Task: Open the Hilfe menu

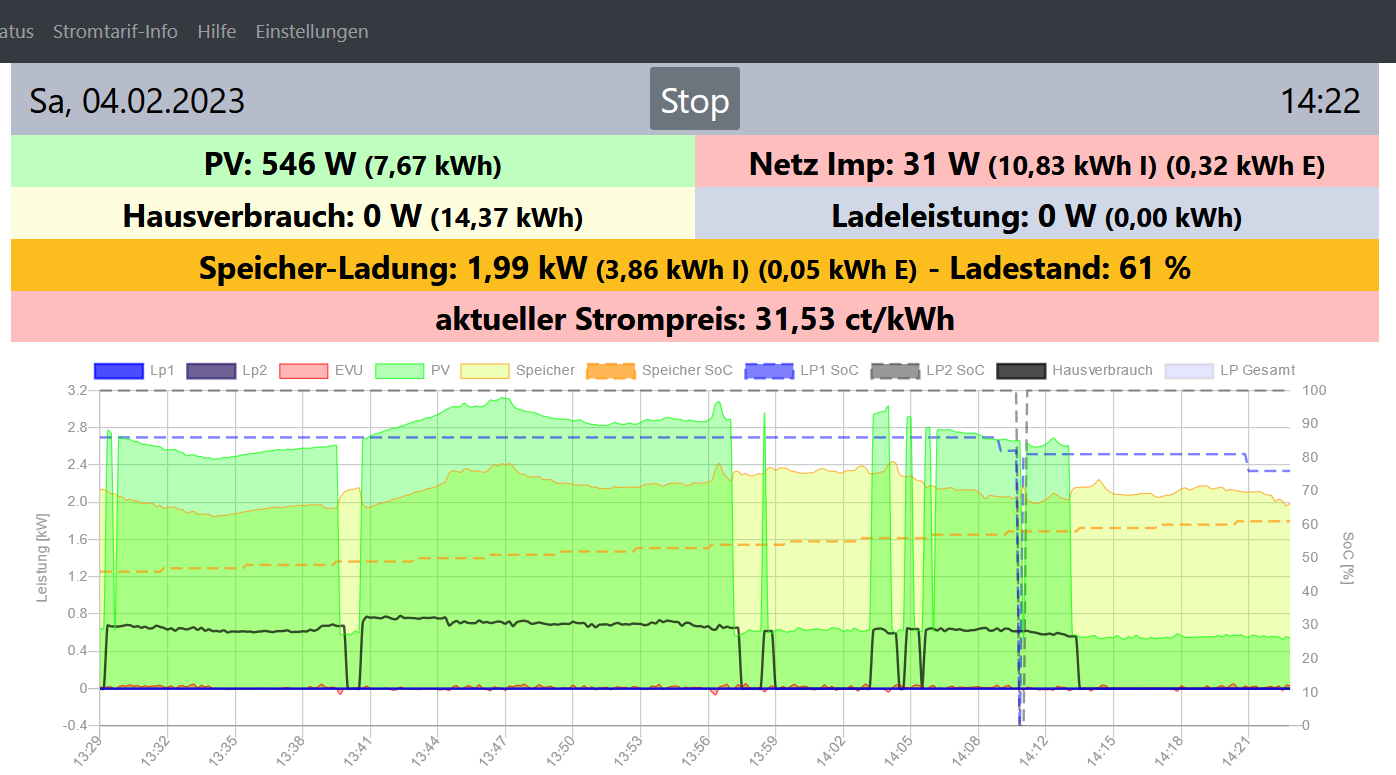Action: click(217, 31)
